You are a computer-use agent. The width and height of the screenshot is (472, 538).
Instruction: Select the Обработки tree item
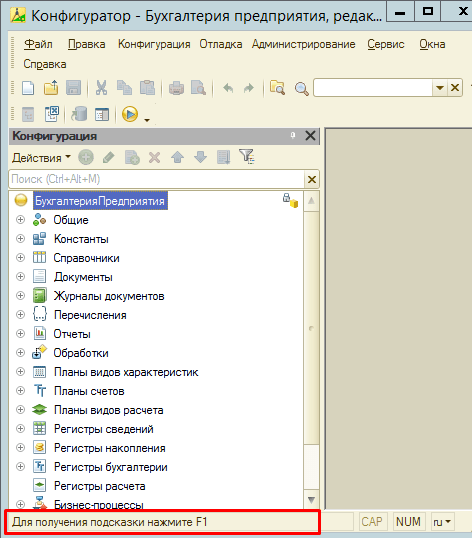coord(81,353)
